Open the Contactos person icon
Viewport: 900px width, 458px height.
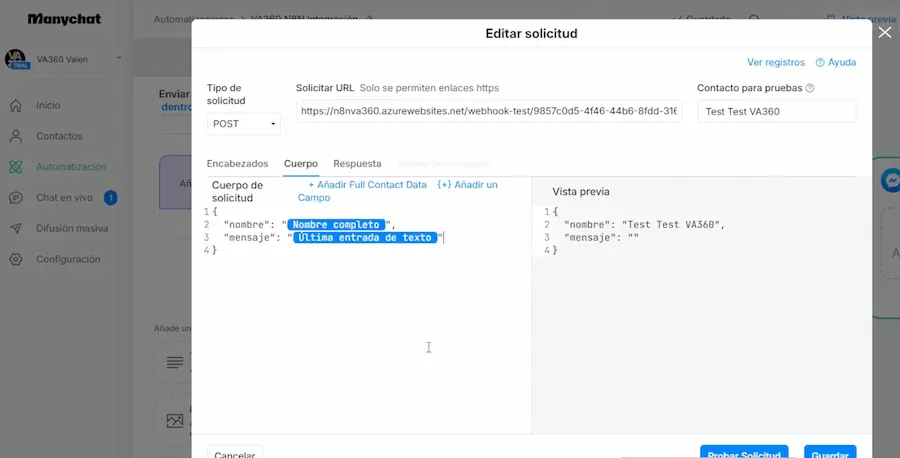[x=16, y=136]
